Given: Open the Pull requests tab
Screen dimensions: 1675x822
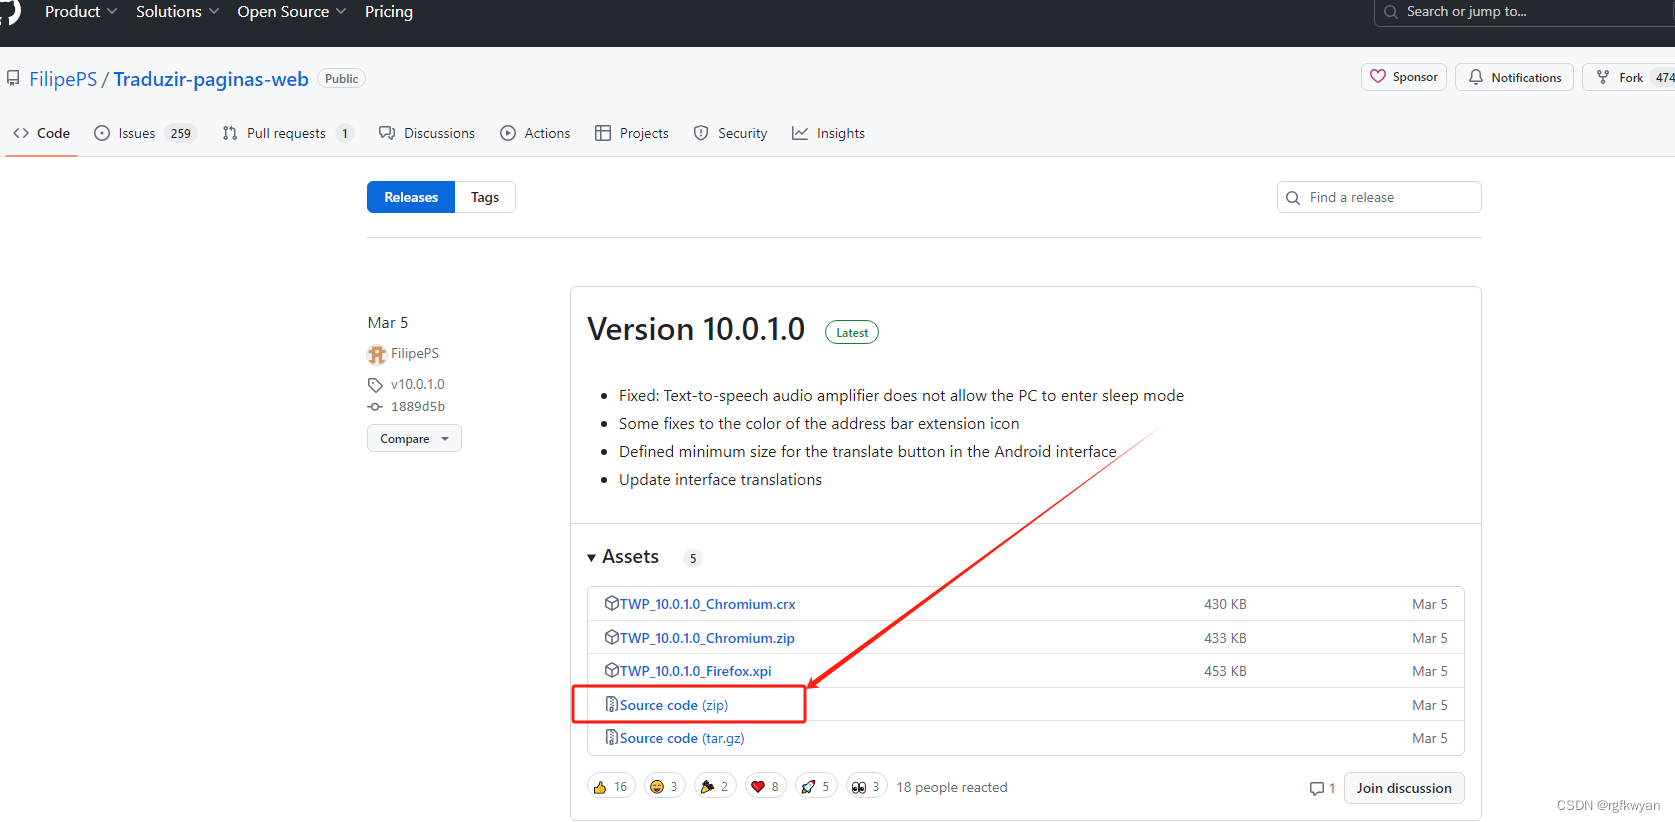Looking at the screenshot, I should pos(288,133).
